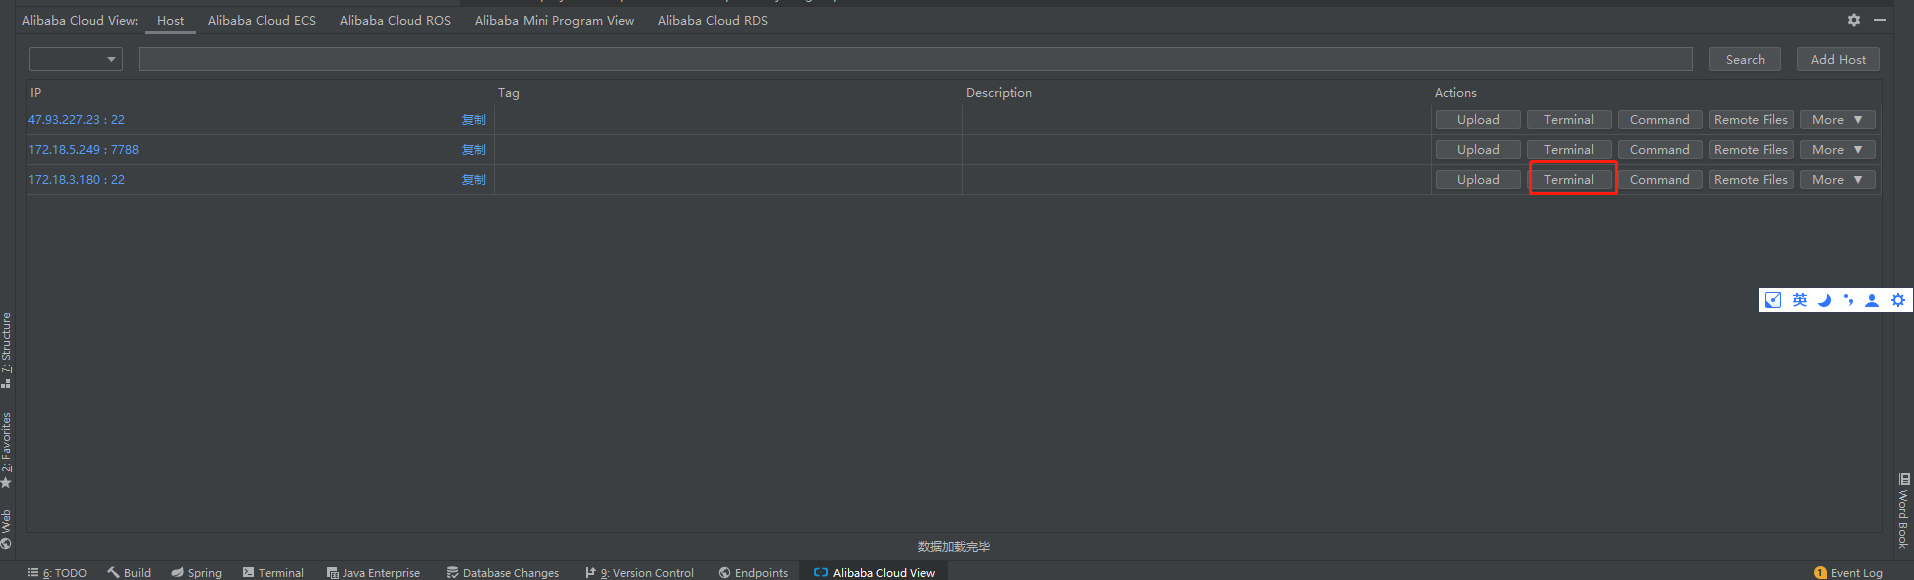Image resolution: width=1914 pixels, height=580 pixels.
Task: Switch to the Alibaba Cloud ROS tab
Action: click(x=395, y=21)
